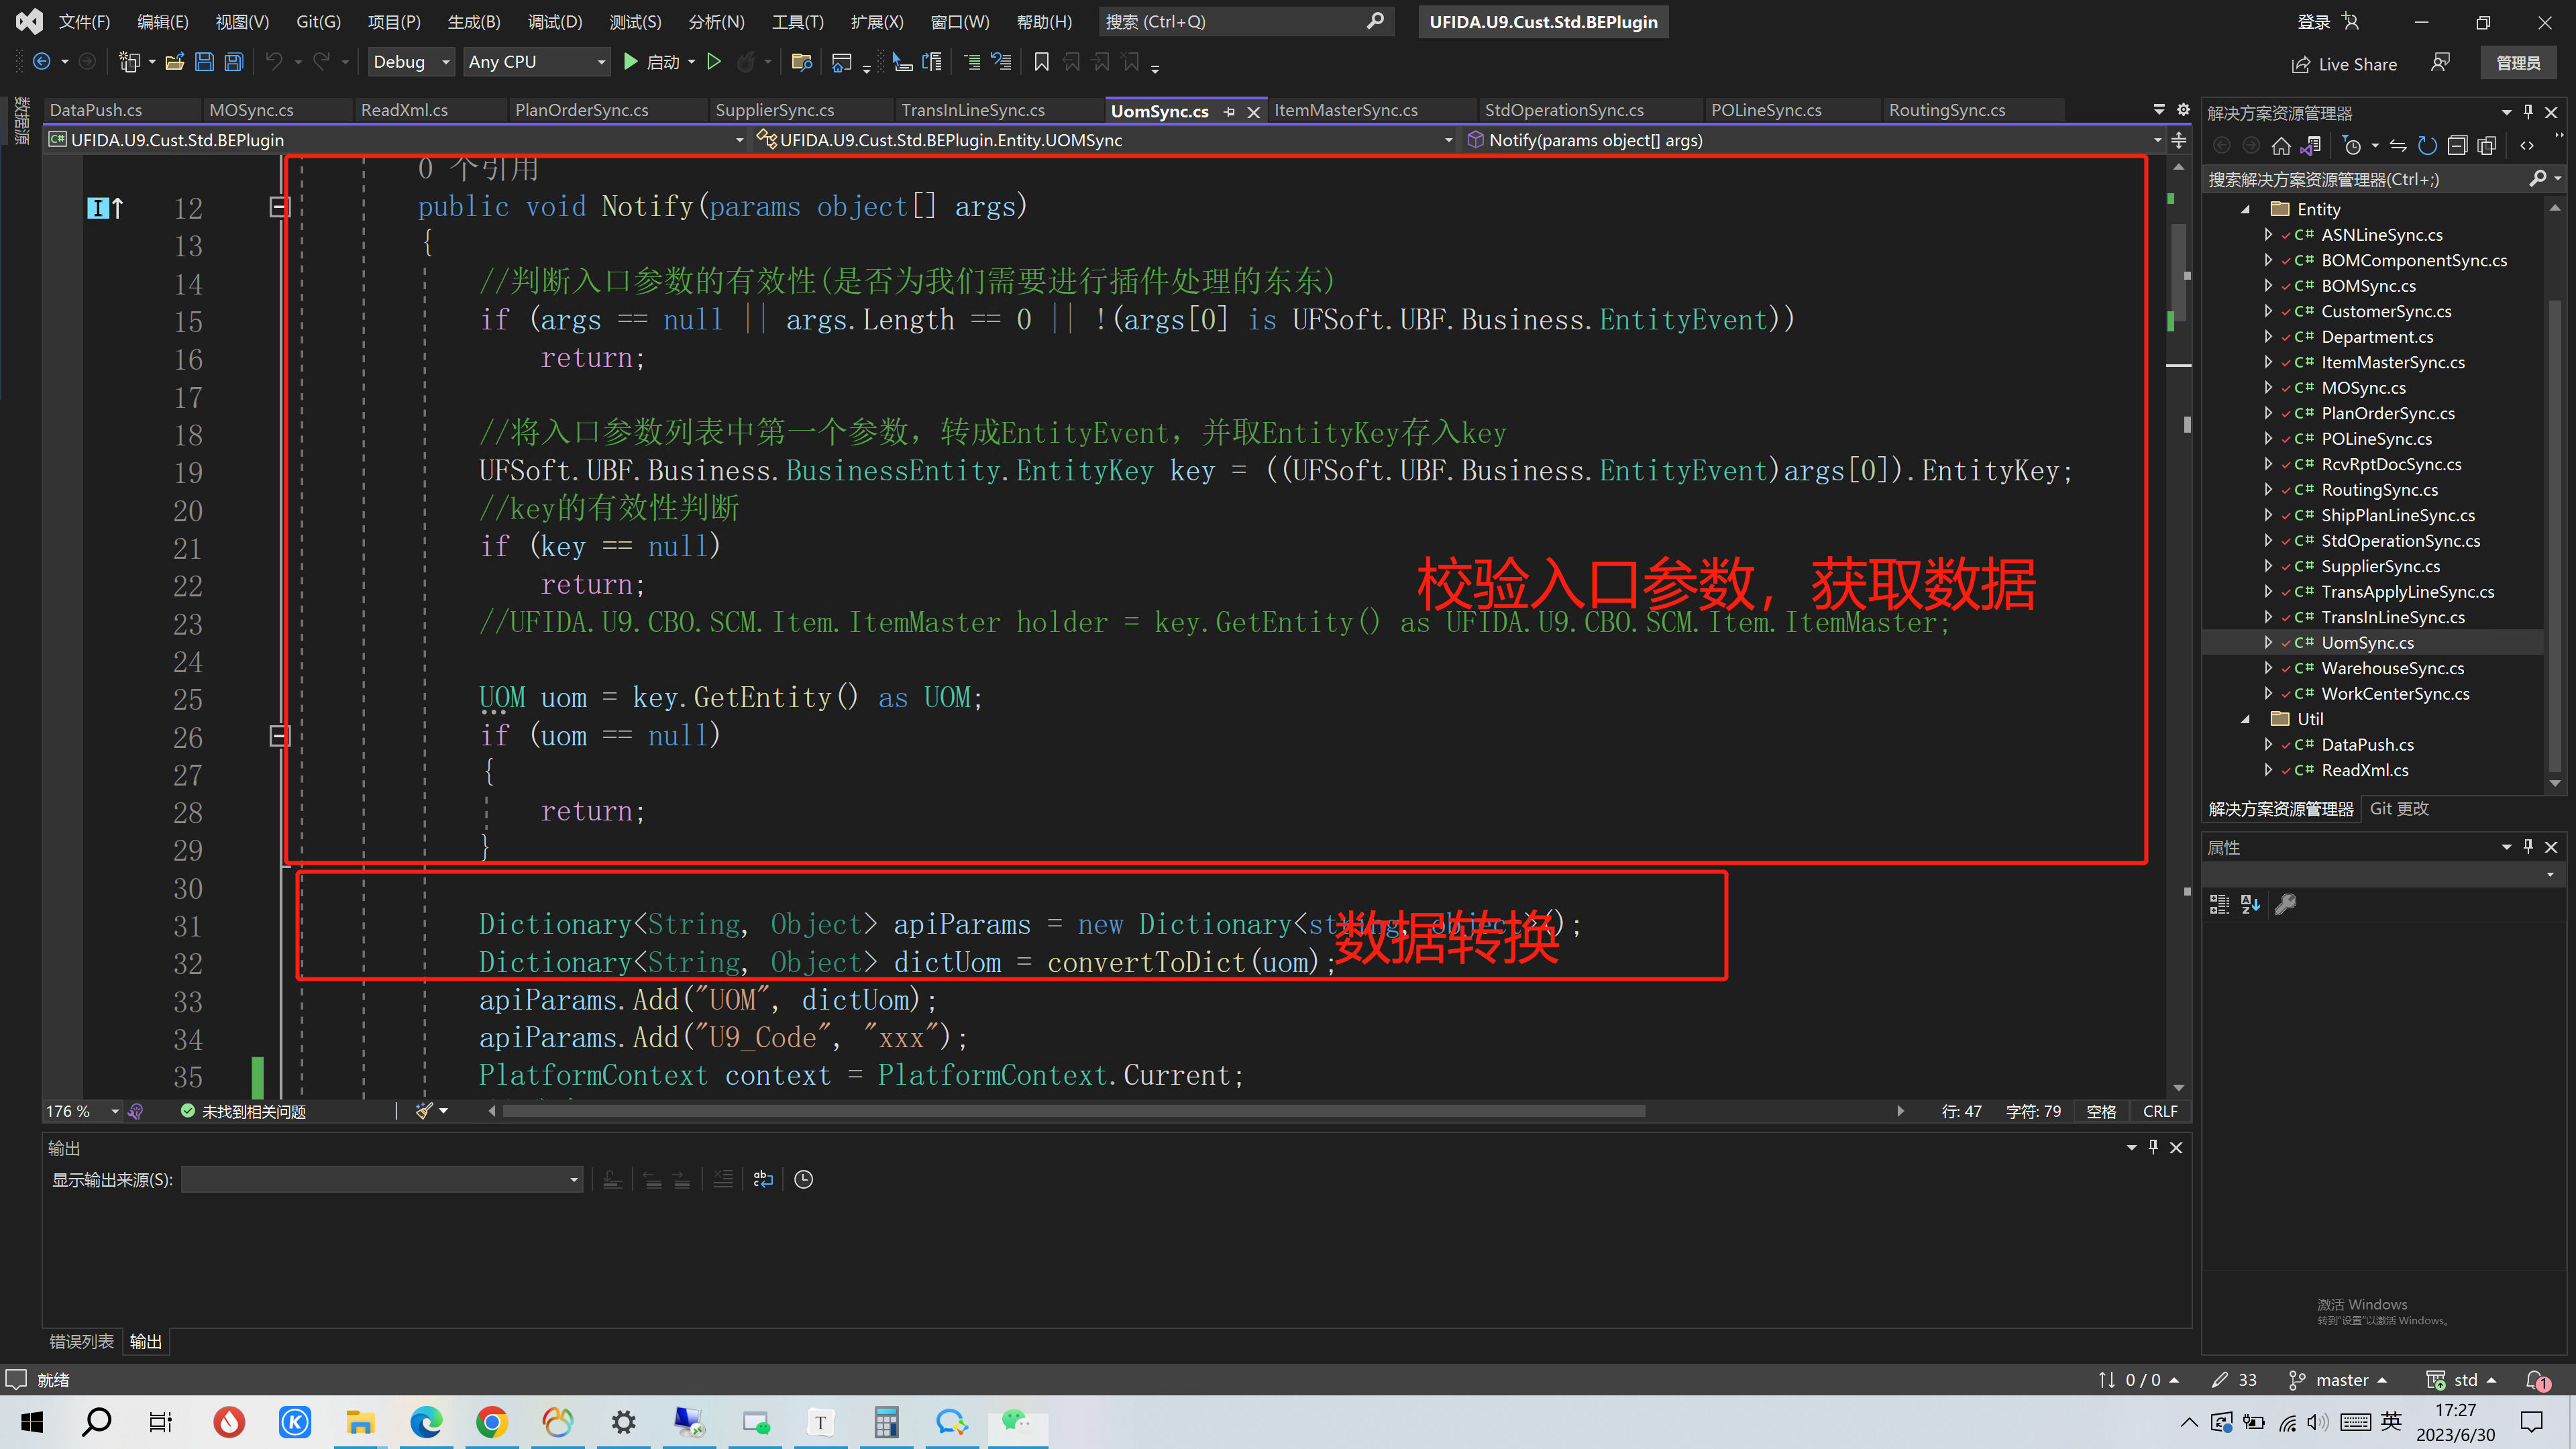This screenshot has height=1449, width=2576.
Task: Open View Code from Solution Explorer toolbar
Action: (2527, 145)
